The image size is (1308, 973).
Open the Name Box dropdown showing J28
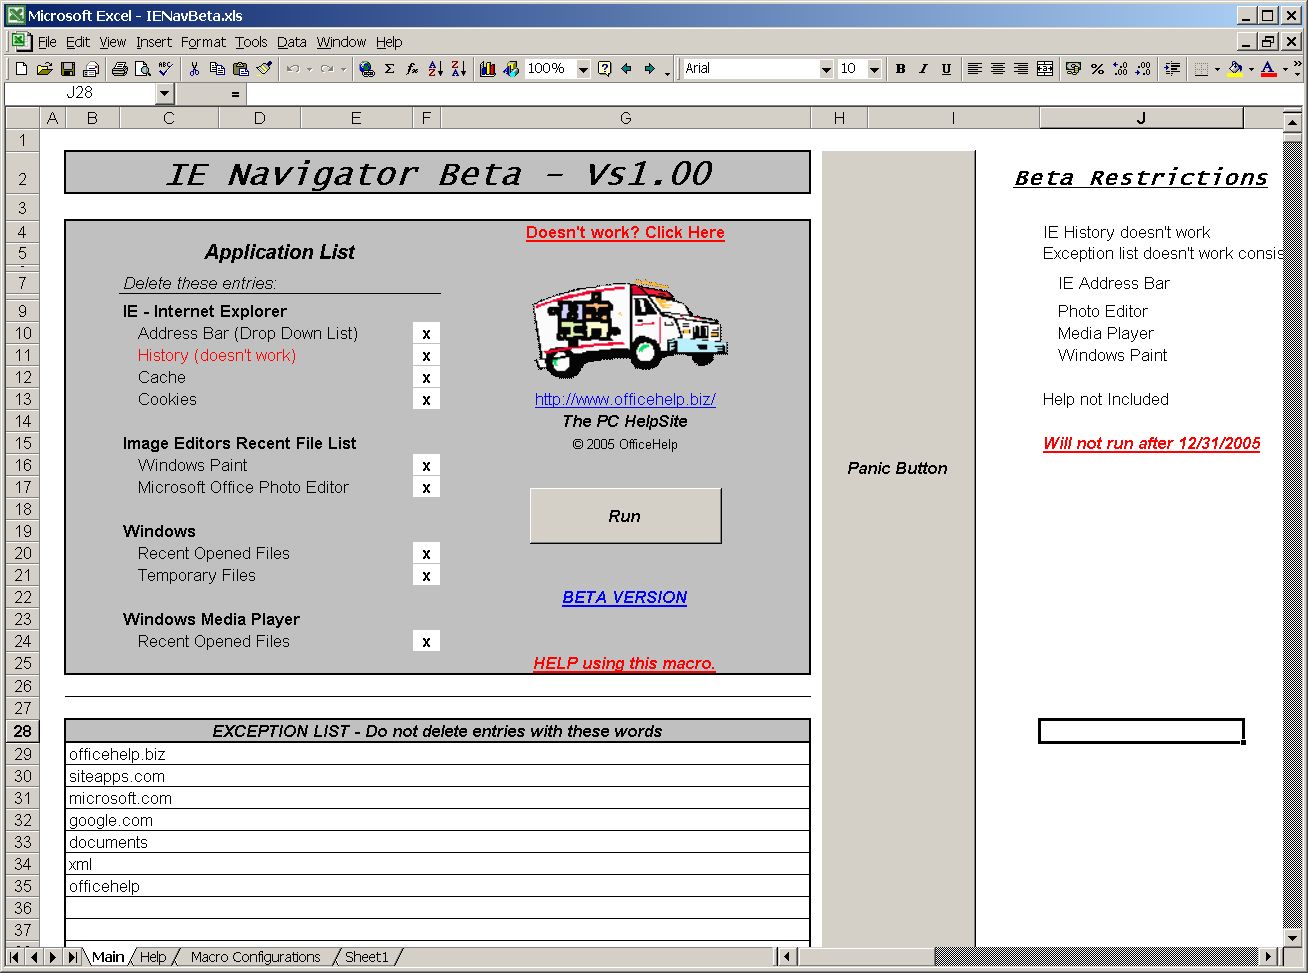tap(164, 92)
